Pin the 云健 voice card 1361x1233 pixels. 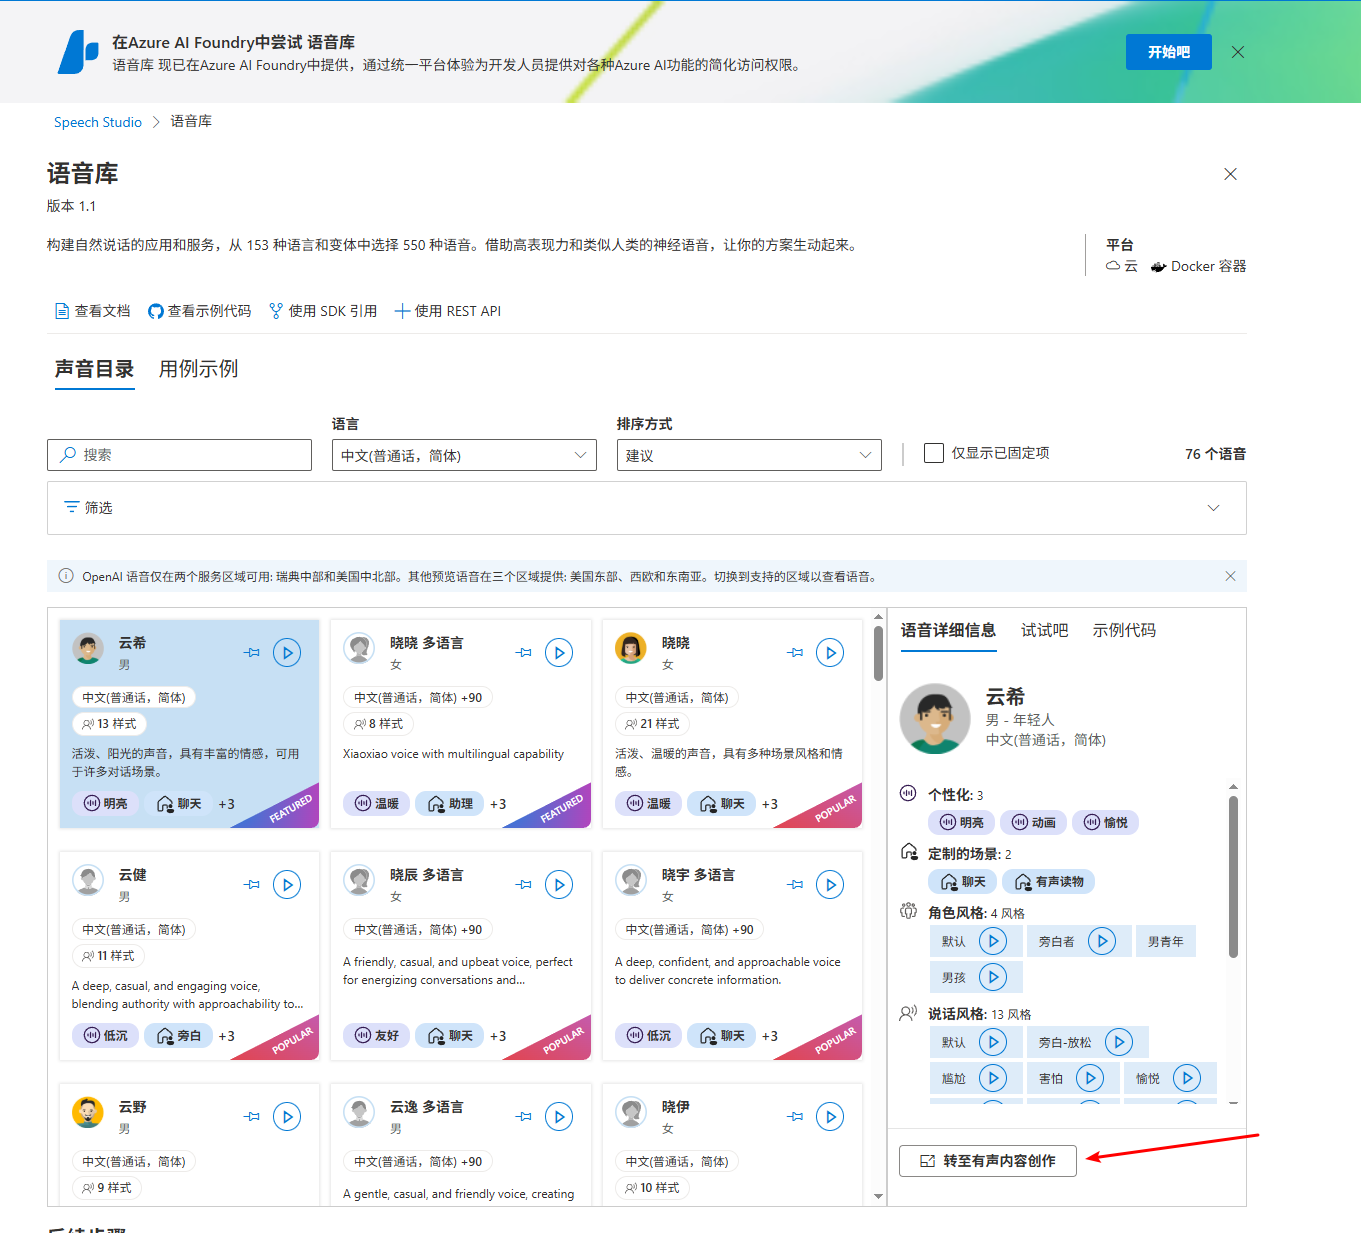(252, 885)
